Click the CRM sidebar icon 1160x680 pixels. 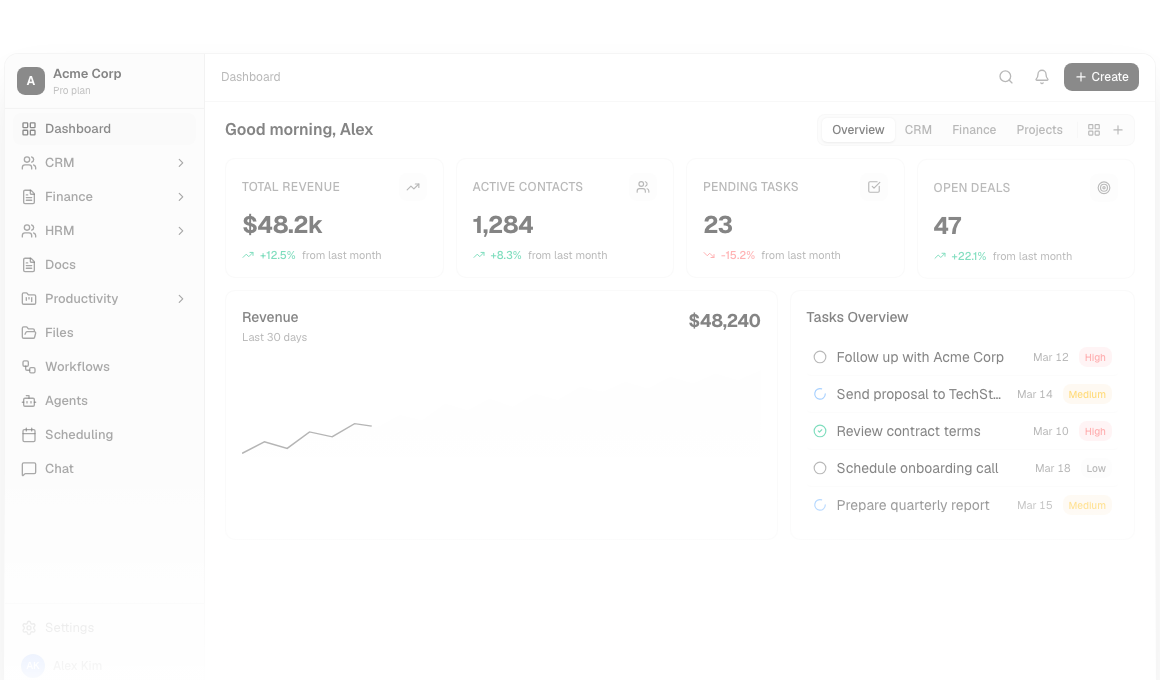(29, 163)
